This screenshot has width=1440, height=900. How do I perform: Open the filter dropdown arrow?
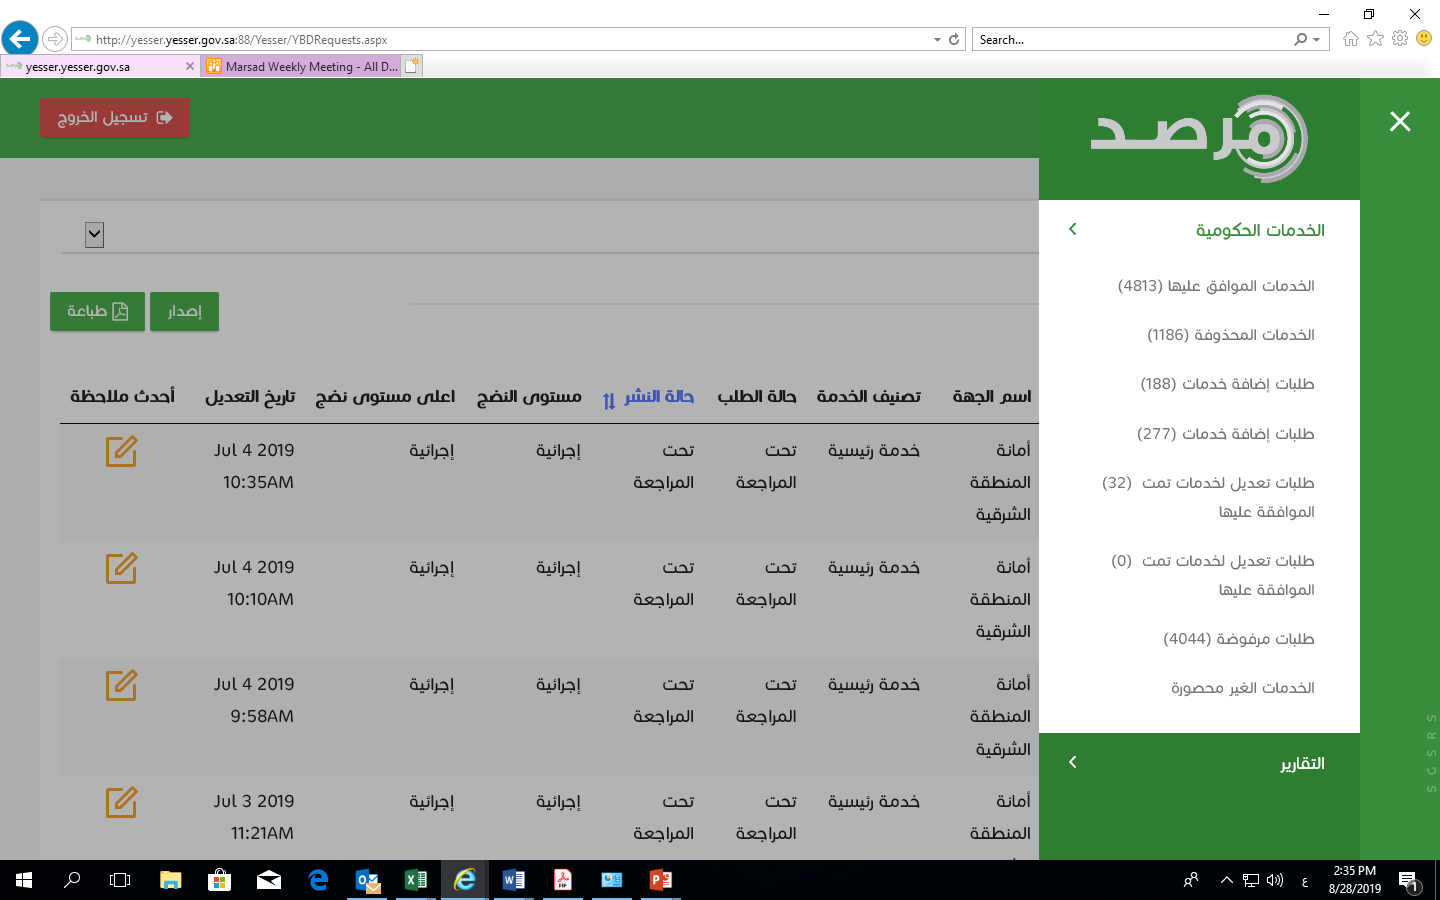(x=95, y=235)
